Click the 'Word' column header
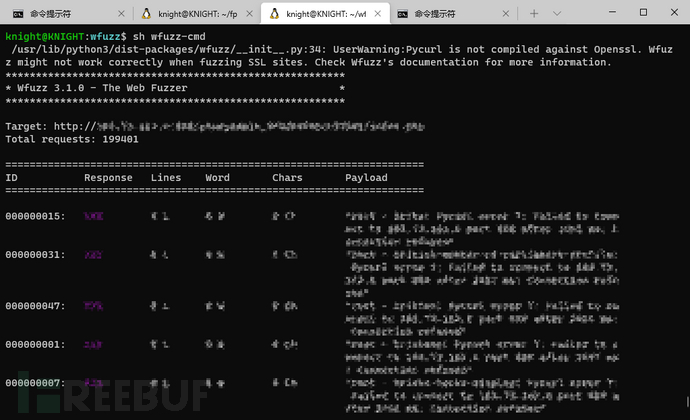Image resolution: width=690 pixels, height=420 pixels. (217, 178)
